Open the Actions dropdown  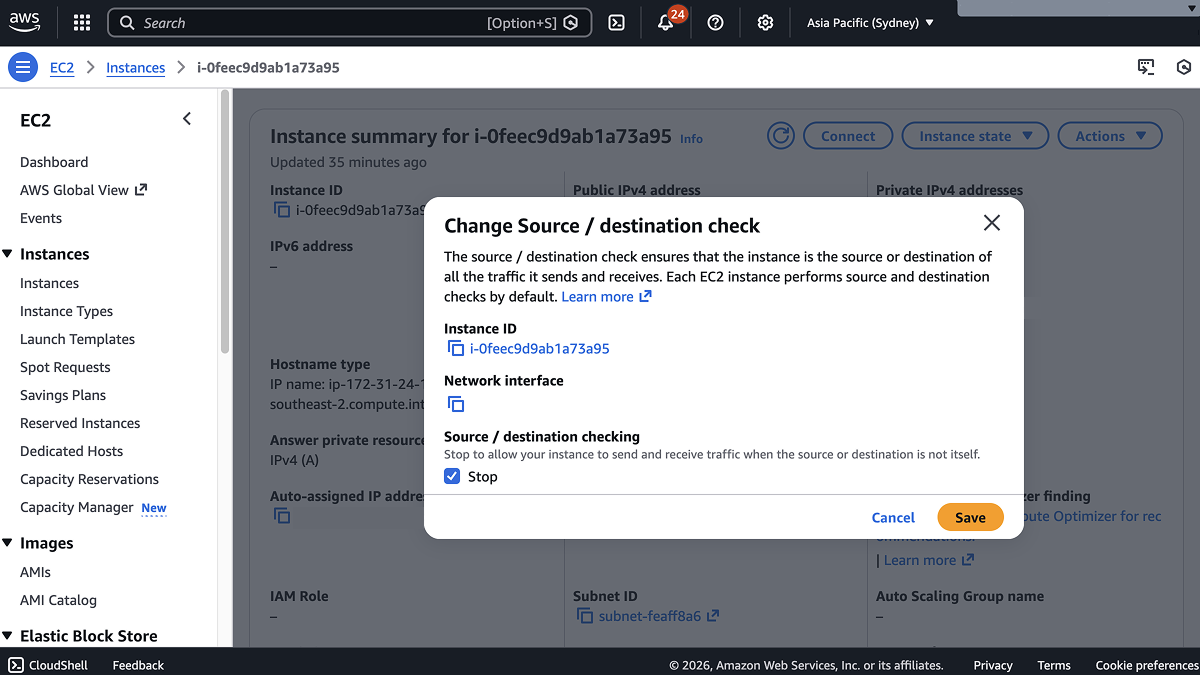(1109, 136)
